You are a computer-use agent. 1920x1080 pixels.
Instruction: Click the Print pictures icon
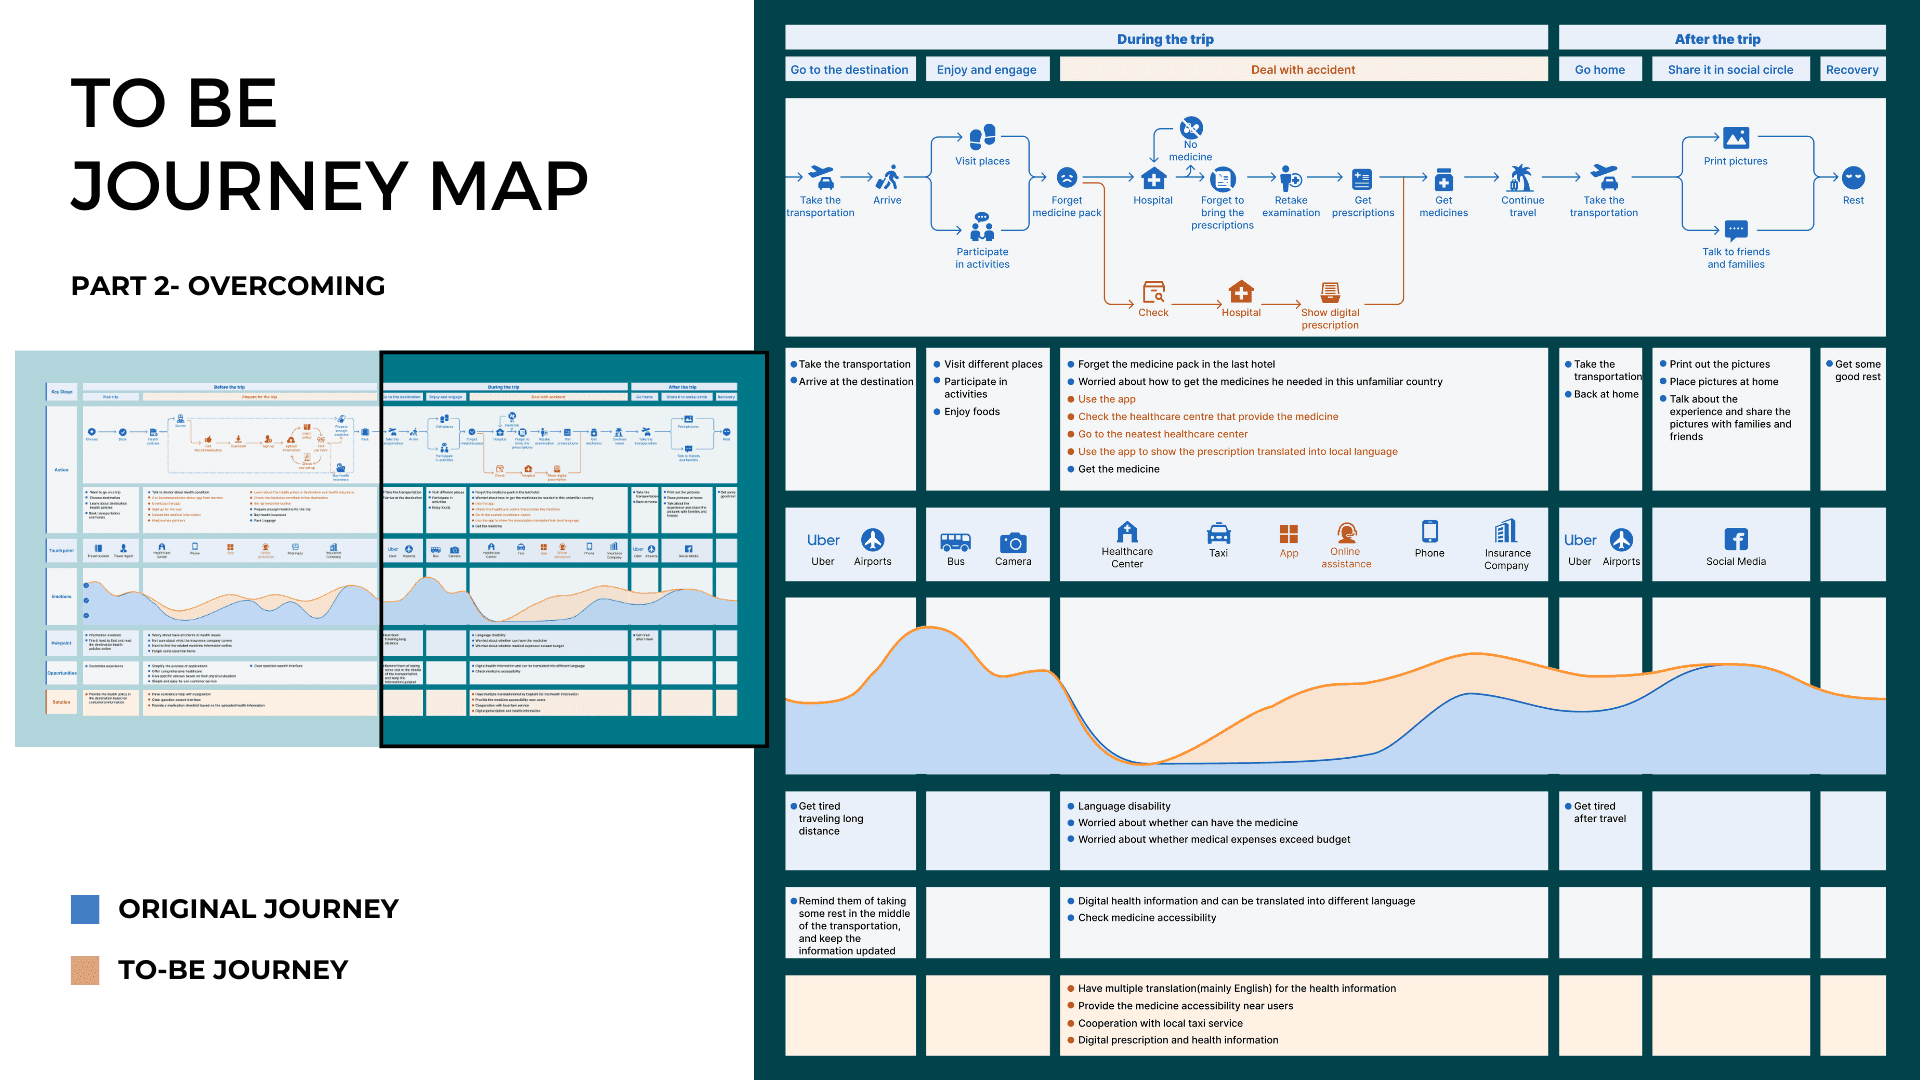tap(1736, 138)
